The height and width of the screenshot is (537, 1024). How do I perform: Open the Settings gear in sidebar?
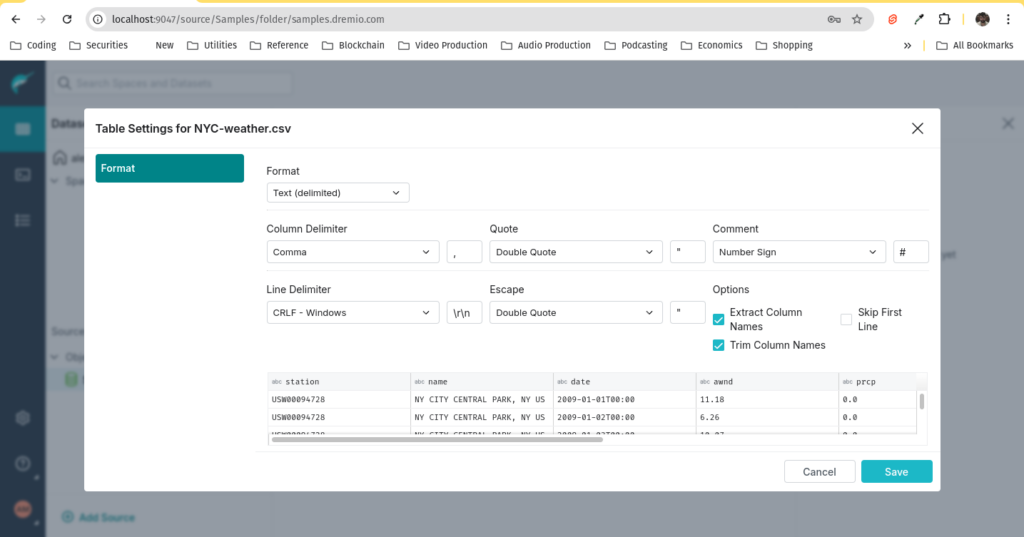click(22, 418)
